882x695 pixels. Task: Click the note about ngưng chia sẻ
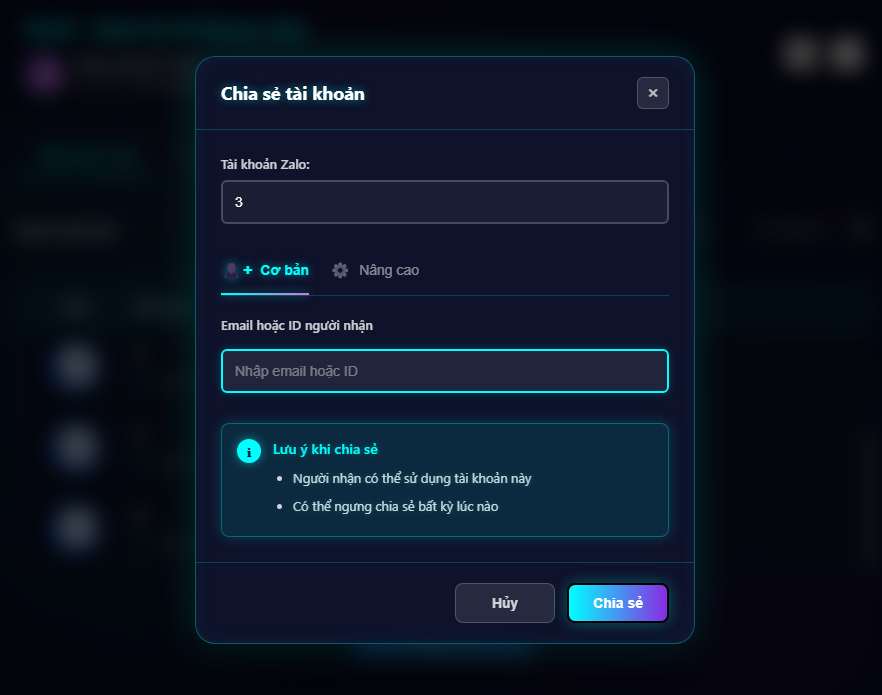coord(395,507)
